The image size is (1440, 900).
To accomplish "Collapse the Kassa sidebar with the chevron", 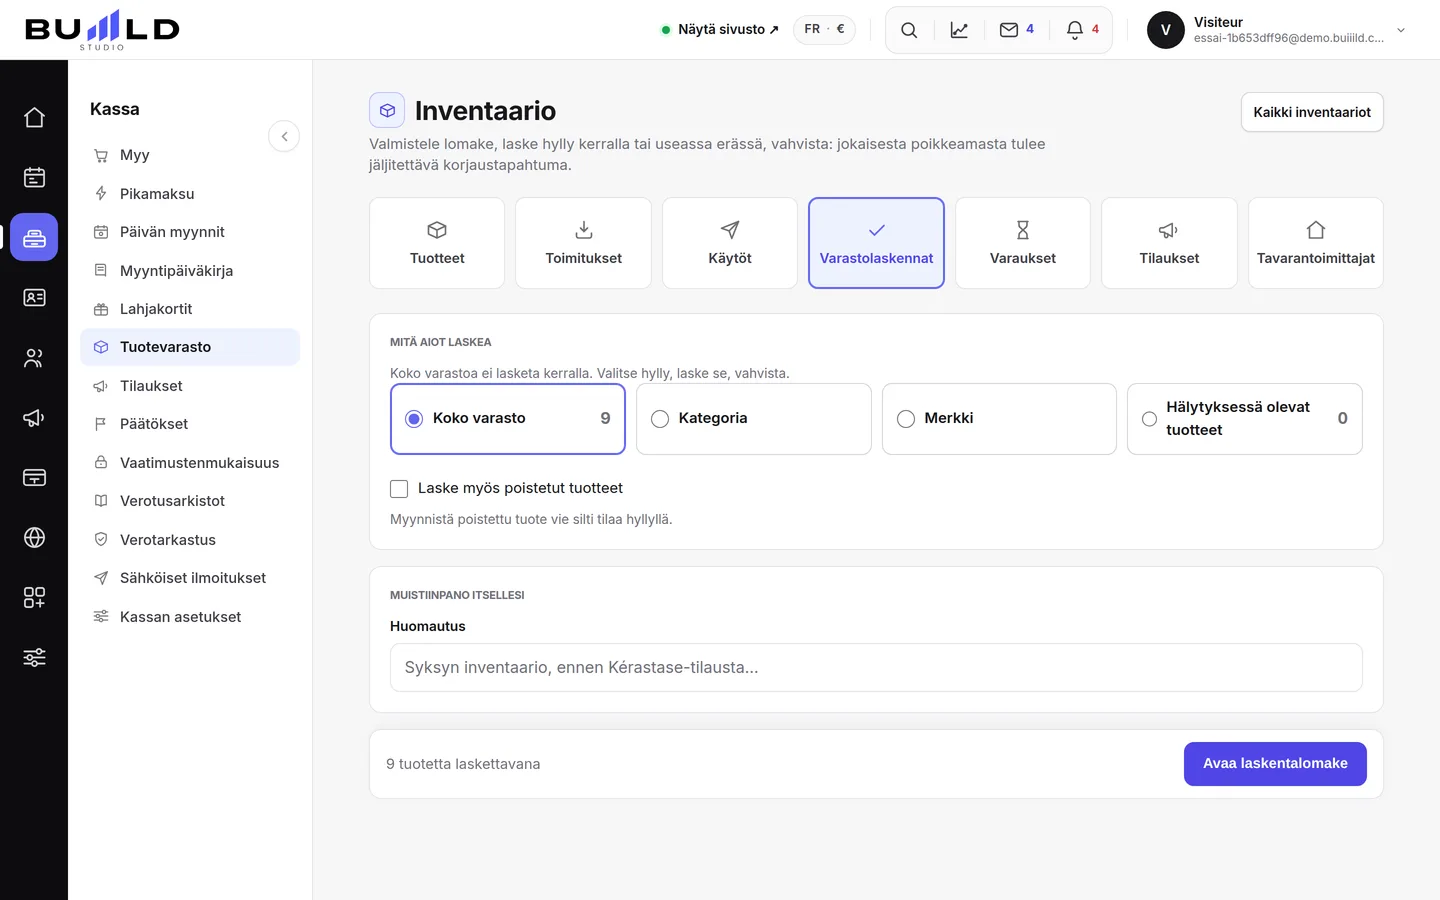I will [284, 136].
